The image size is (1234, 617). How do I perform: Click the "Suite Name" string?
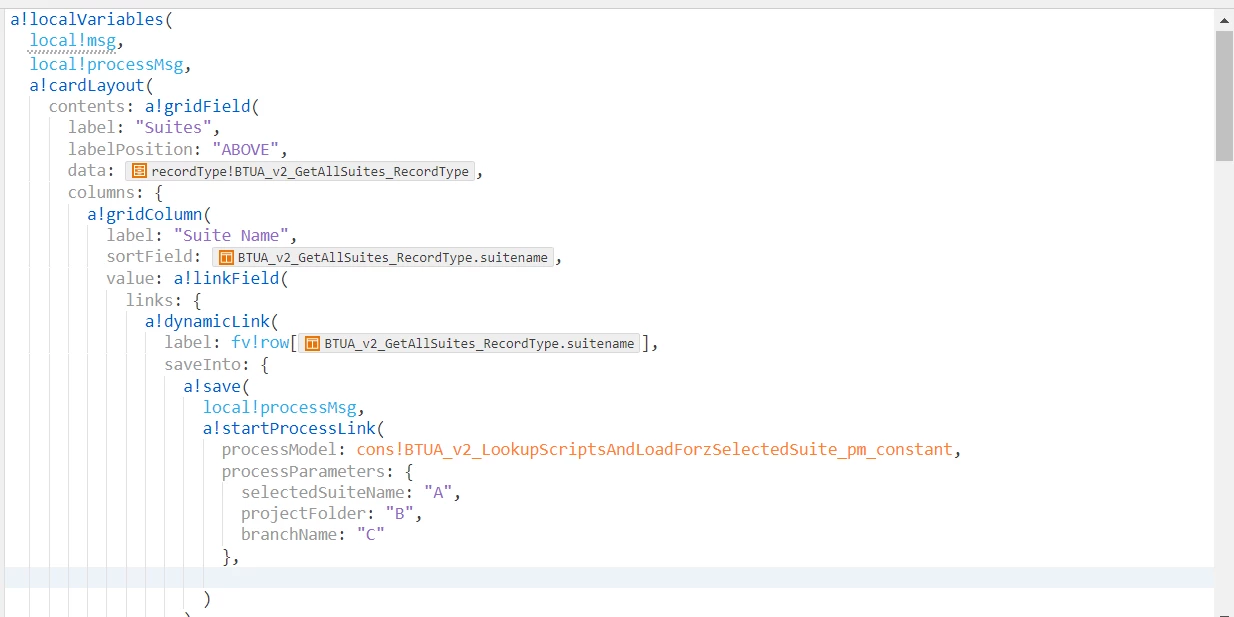pyautogui.click(x=231, y=236)
